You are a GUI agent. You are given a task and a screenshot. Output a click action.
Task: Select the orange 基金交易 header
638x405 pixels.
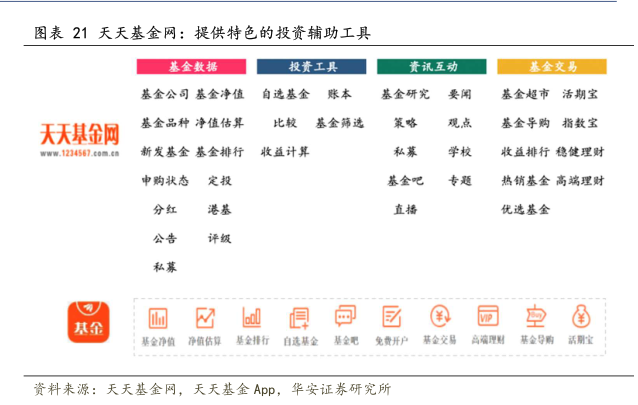point(552,67)
